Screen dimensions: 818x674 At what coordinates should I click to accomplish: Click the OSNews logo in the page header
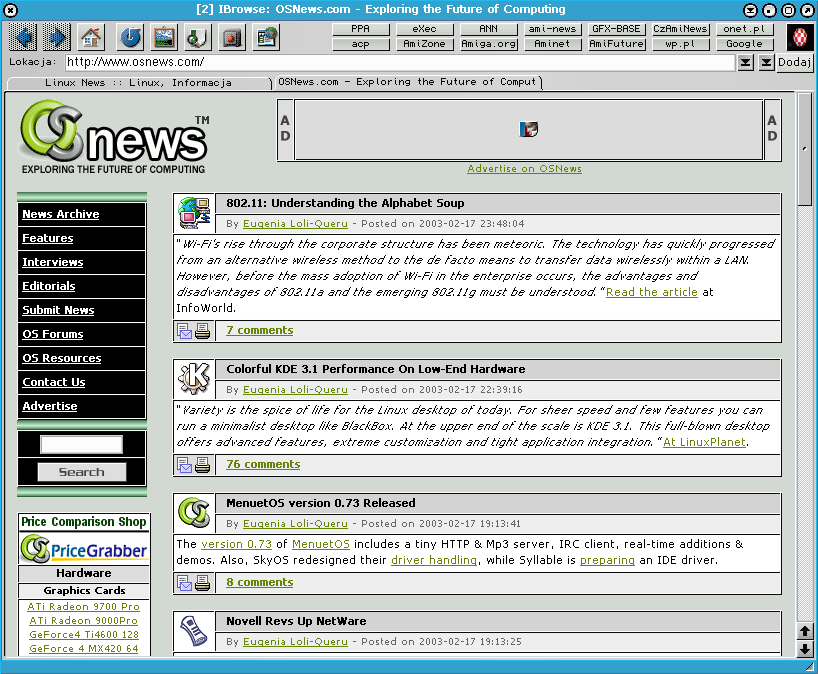[114, 137]
